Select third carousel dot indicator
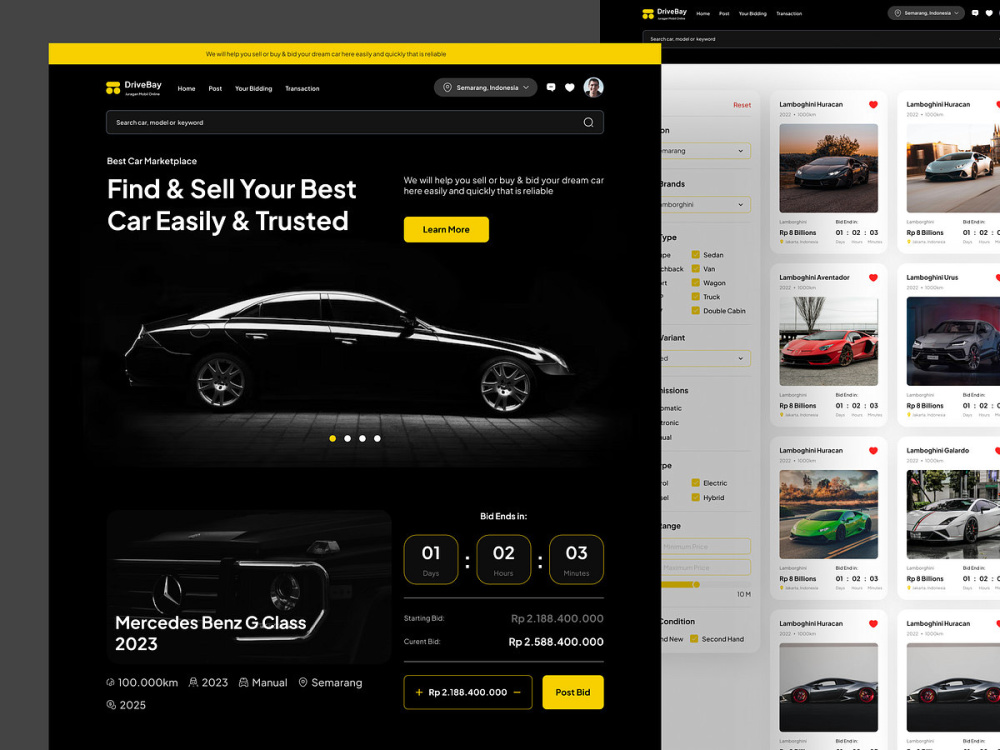 (x=362, y=438)
